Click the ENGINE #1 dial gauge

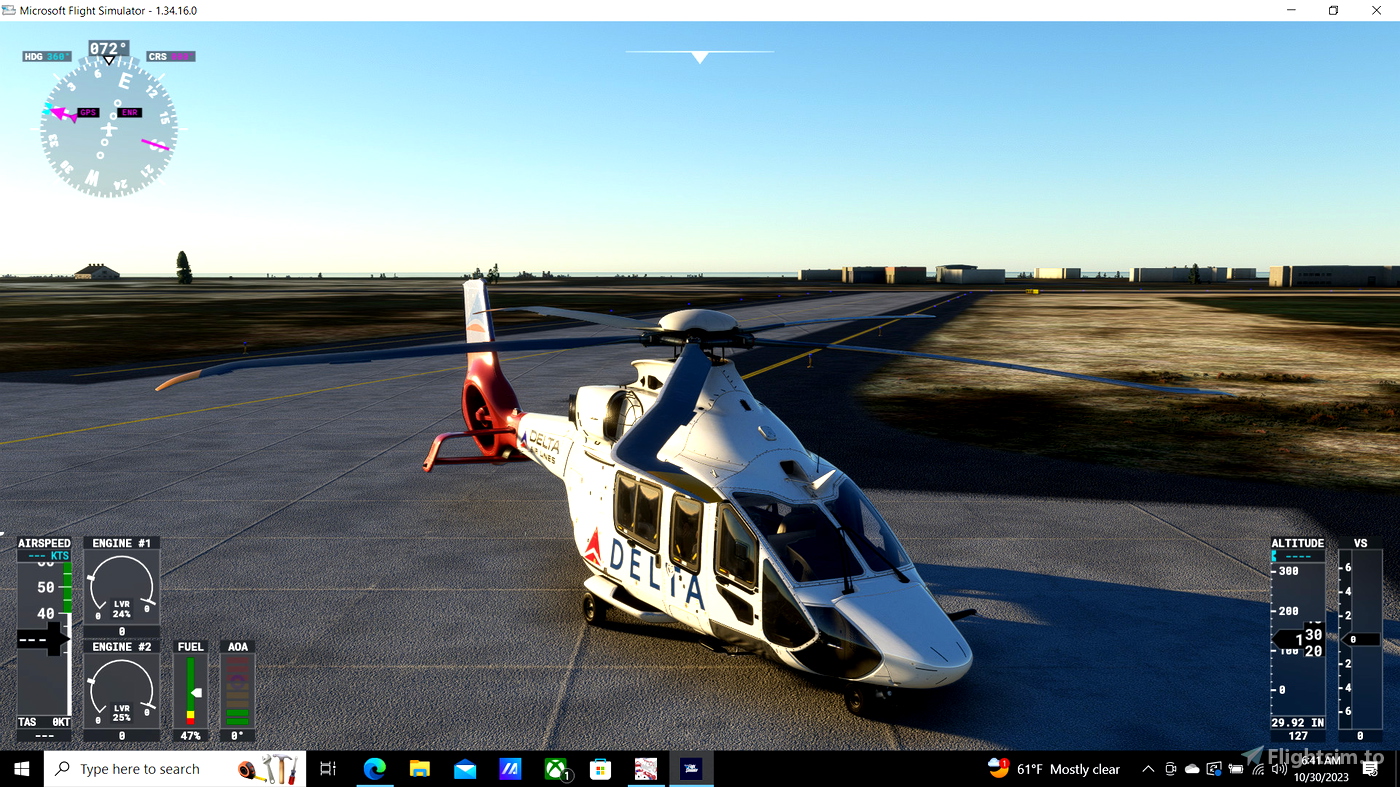(x=121, y=587)
